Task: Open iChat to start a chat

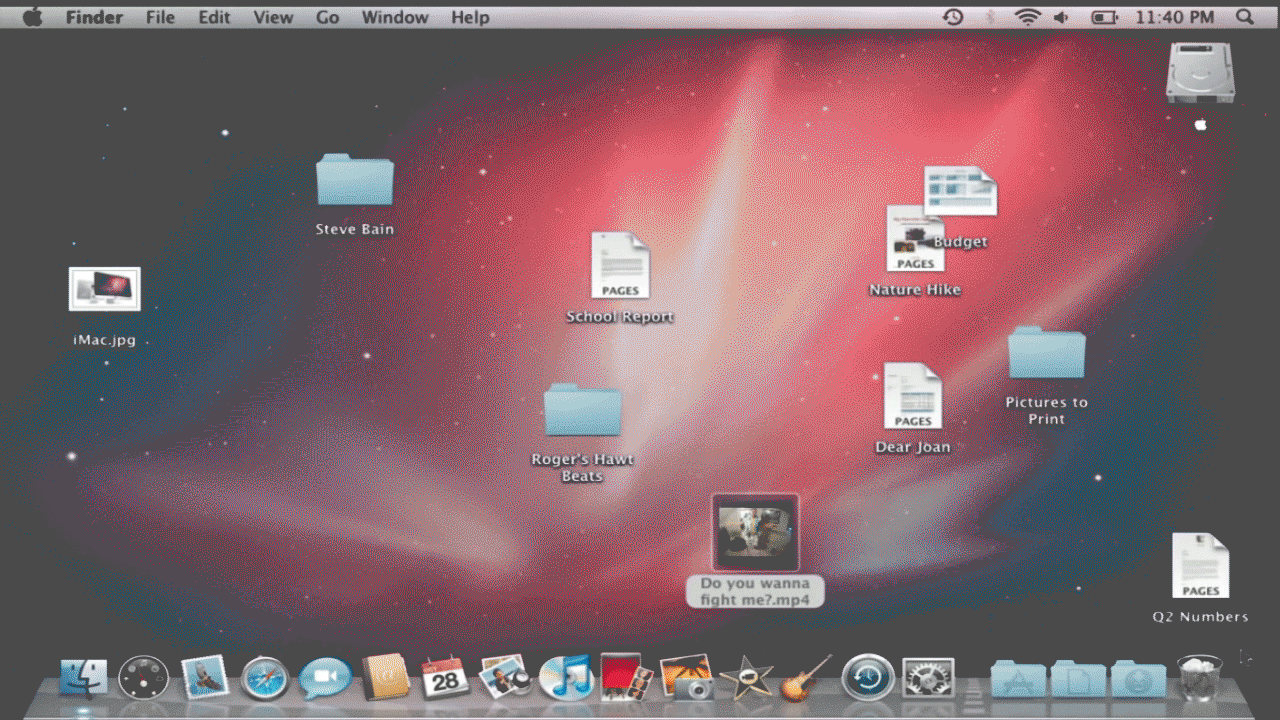Action: (x=324, y=676)
